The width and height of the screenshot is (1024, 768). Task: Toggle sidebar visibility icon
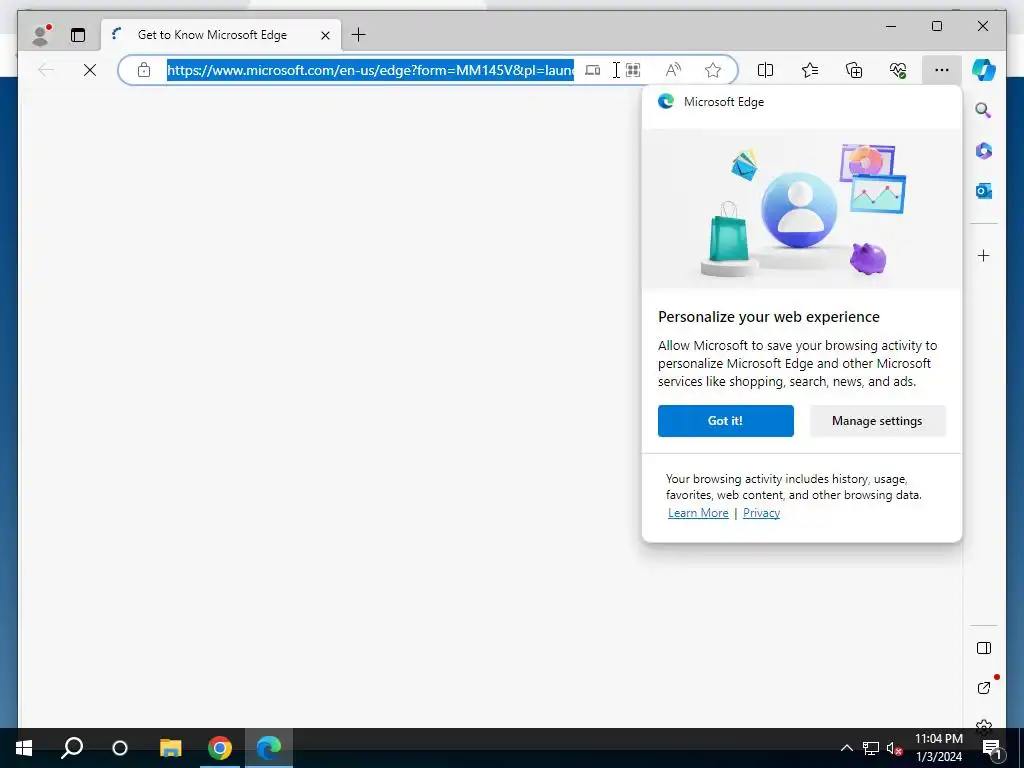click(x=984, y=648)
